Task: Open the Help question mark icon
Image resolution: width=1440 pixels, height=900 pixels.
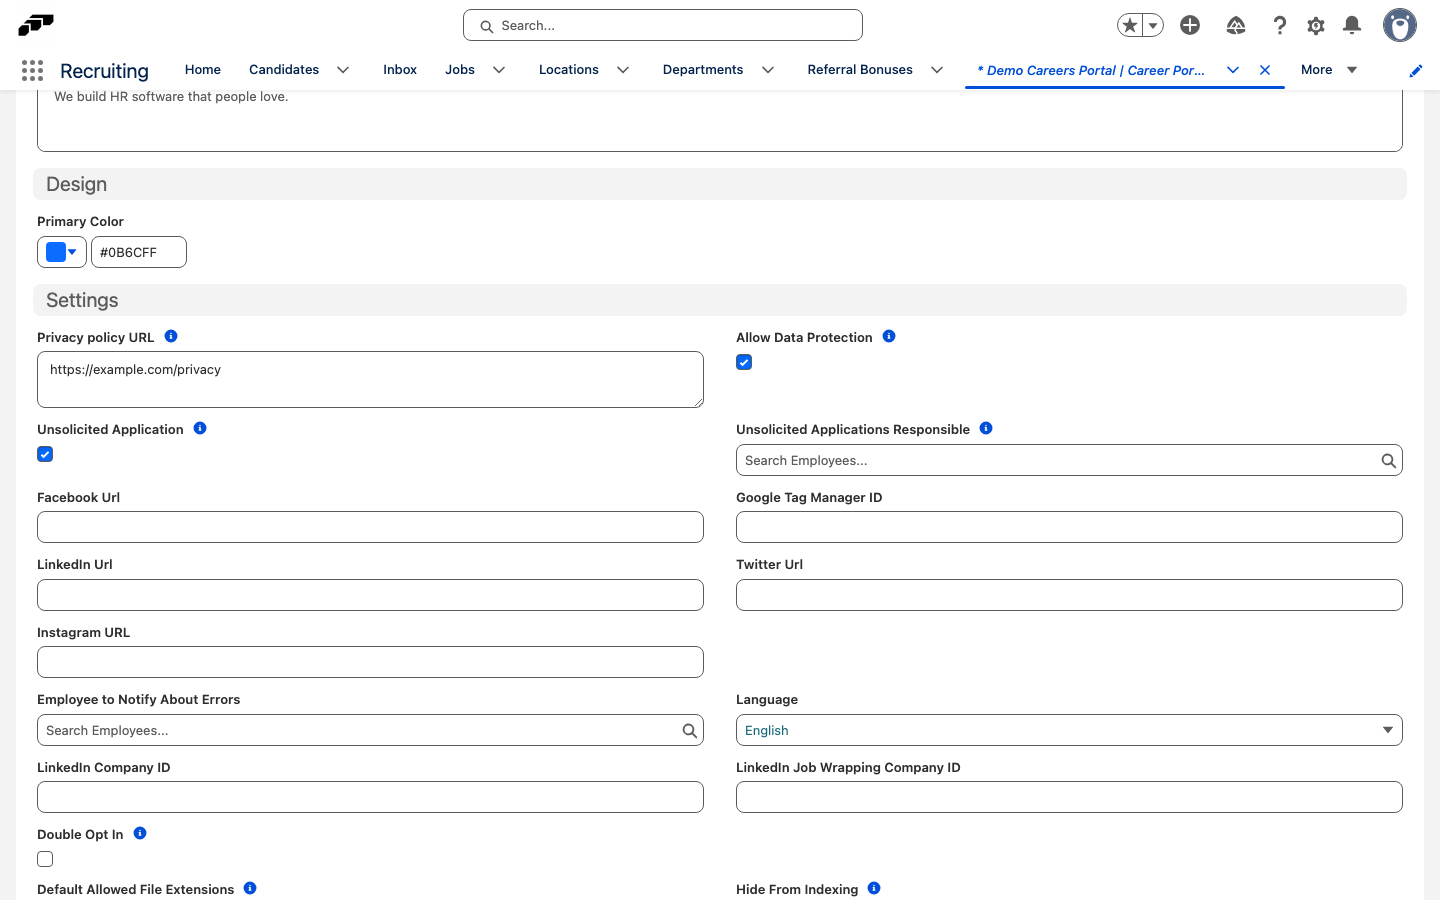Action: [1279, 25]
